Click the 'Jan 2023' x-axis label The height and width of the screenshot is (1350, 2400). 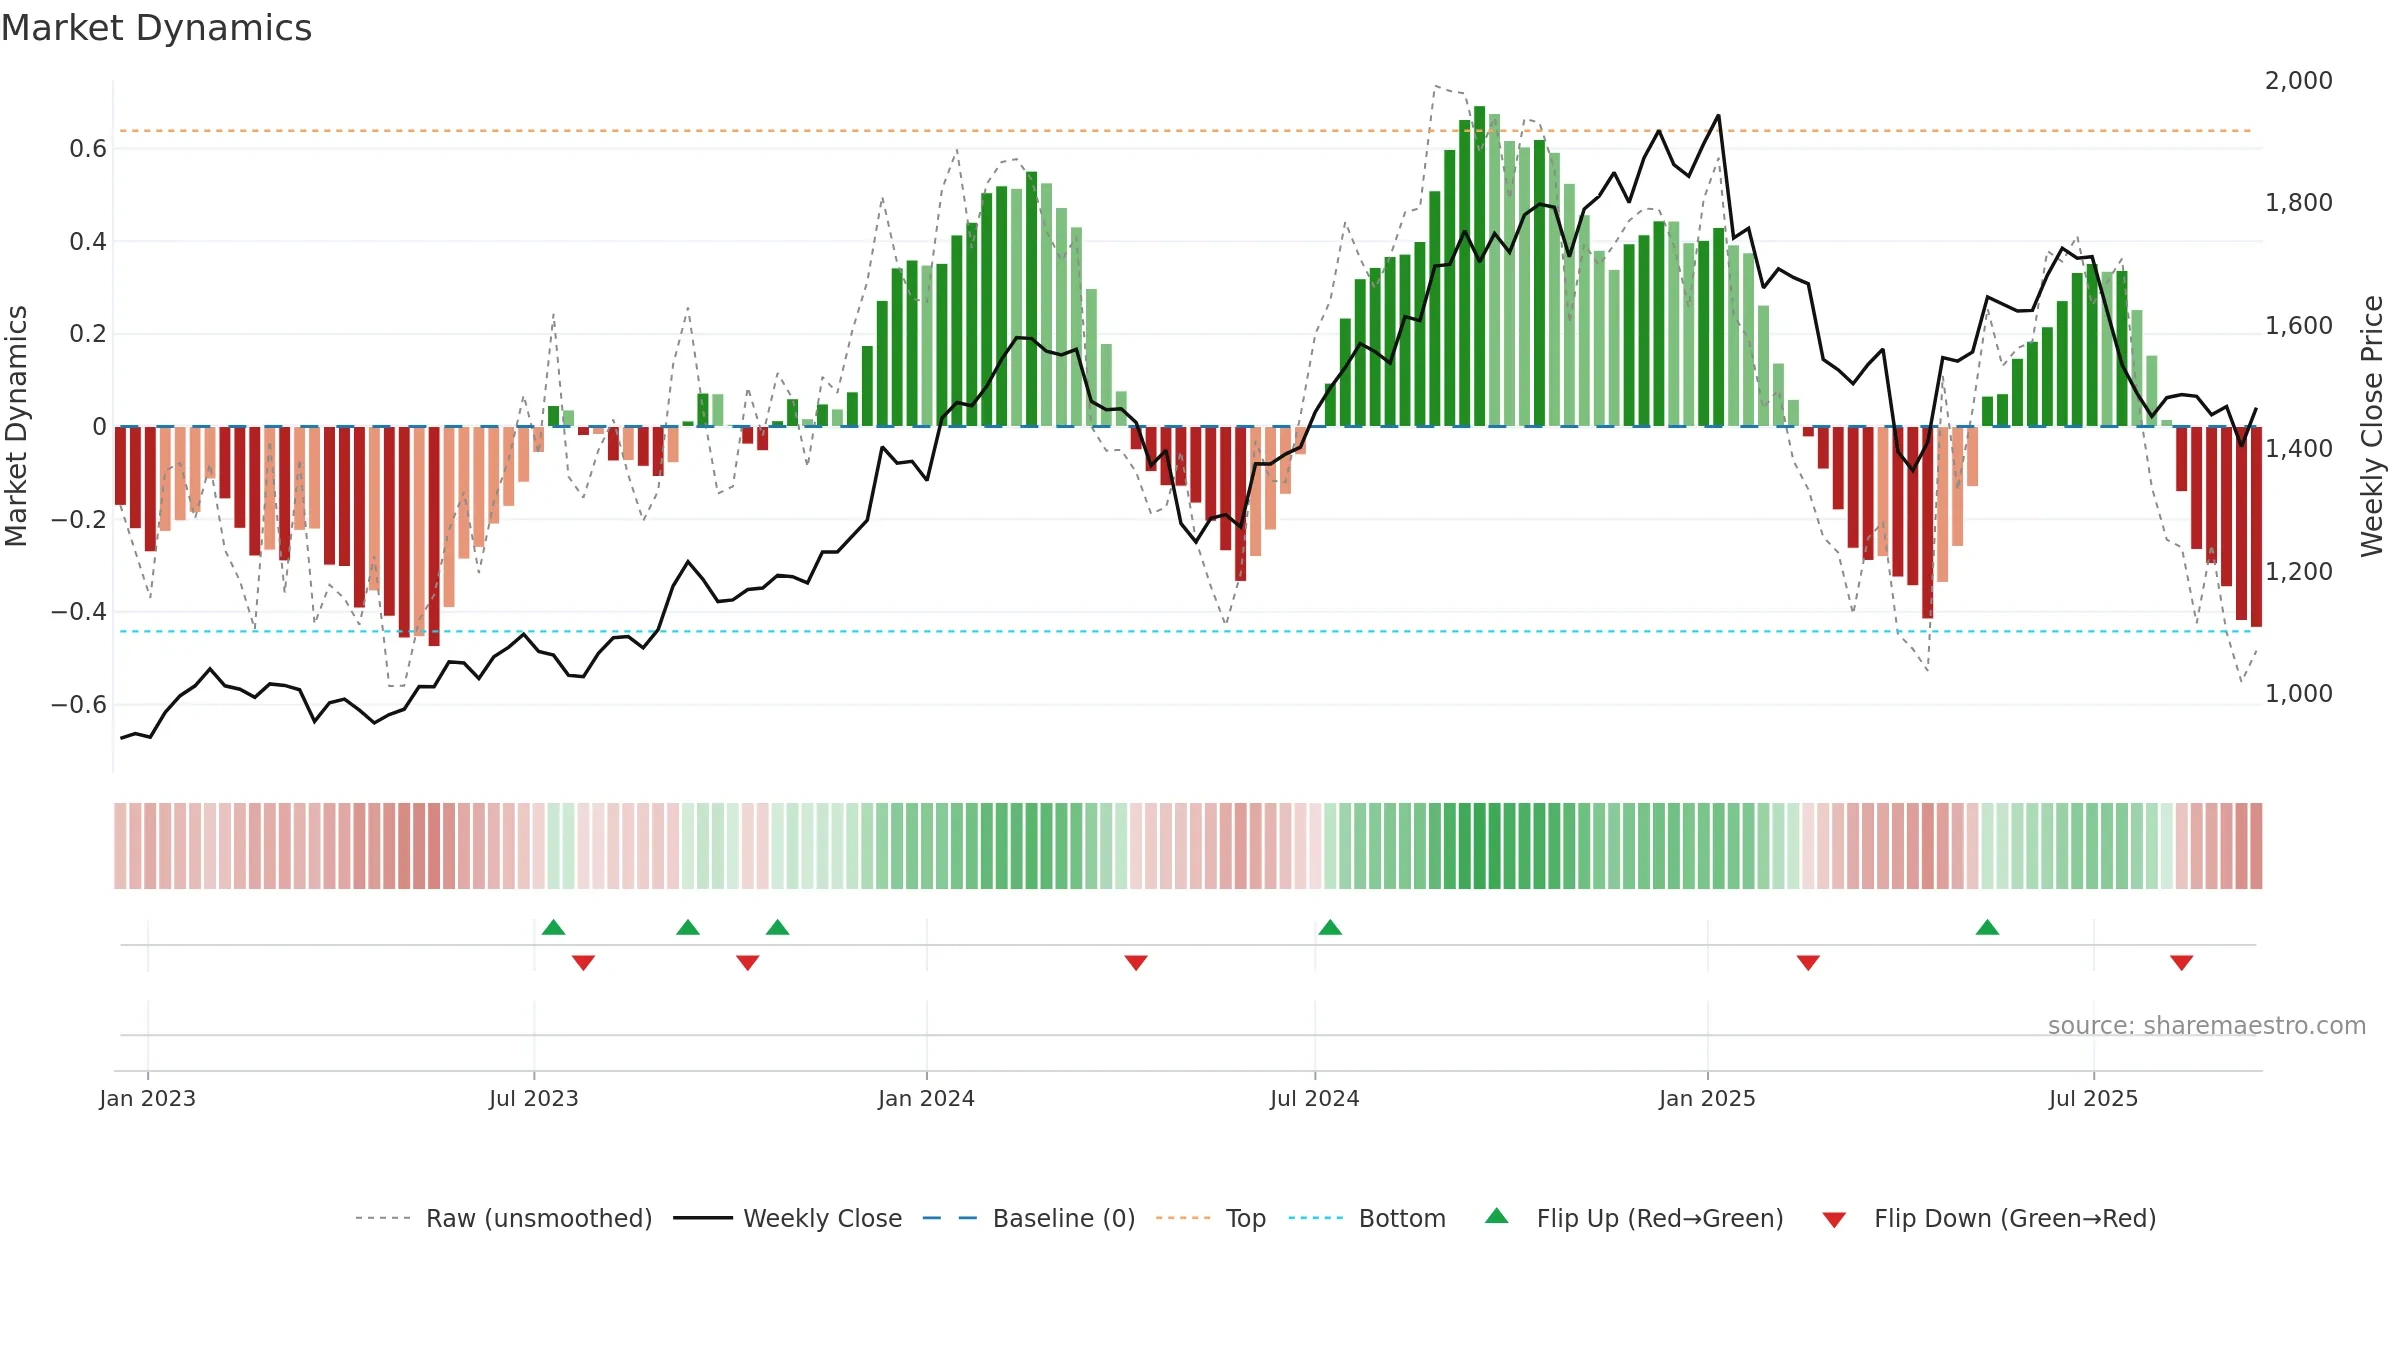point(148,1098)
